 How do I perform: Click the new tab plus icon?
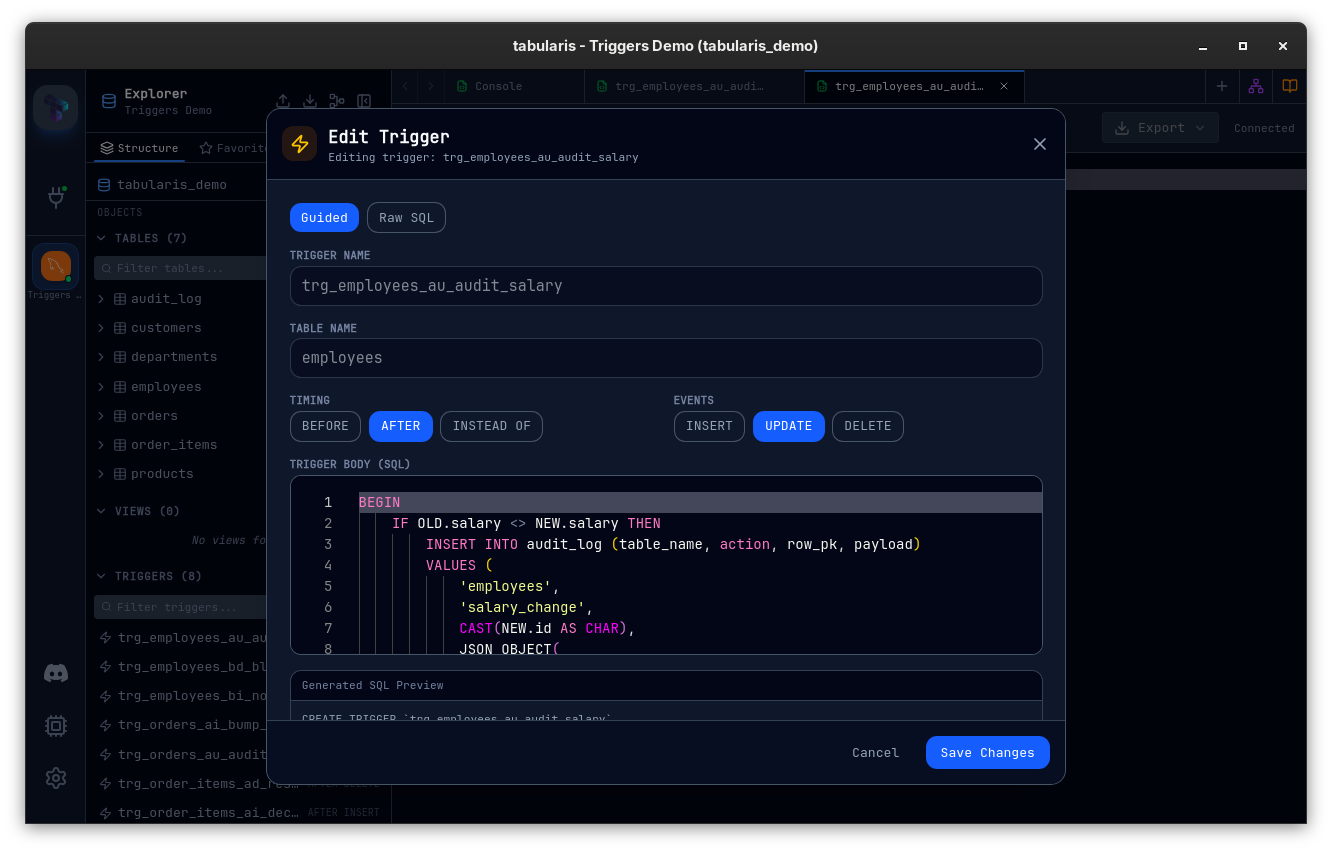coord(1222,86)
